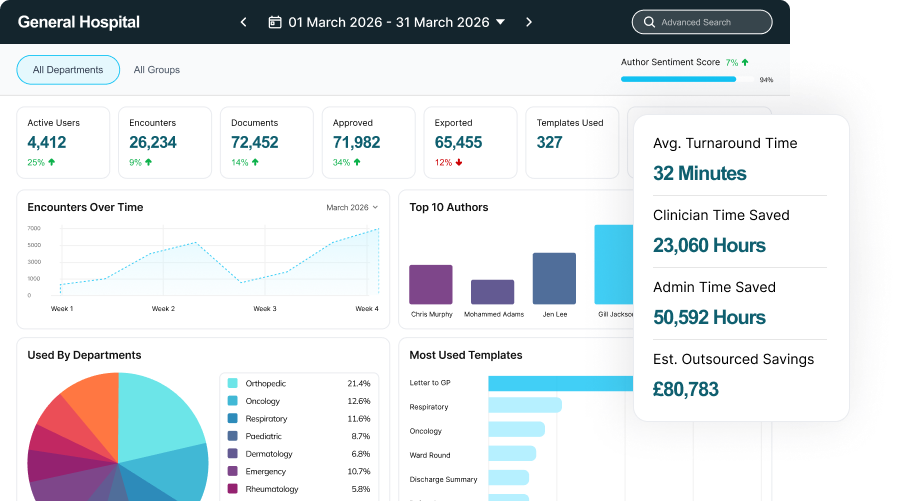Open the Templates Used stat card
Viewport: 904px width, 501px height.
tap(570, 142)
